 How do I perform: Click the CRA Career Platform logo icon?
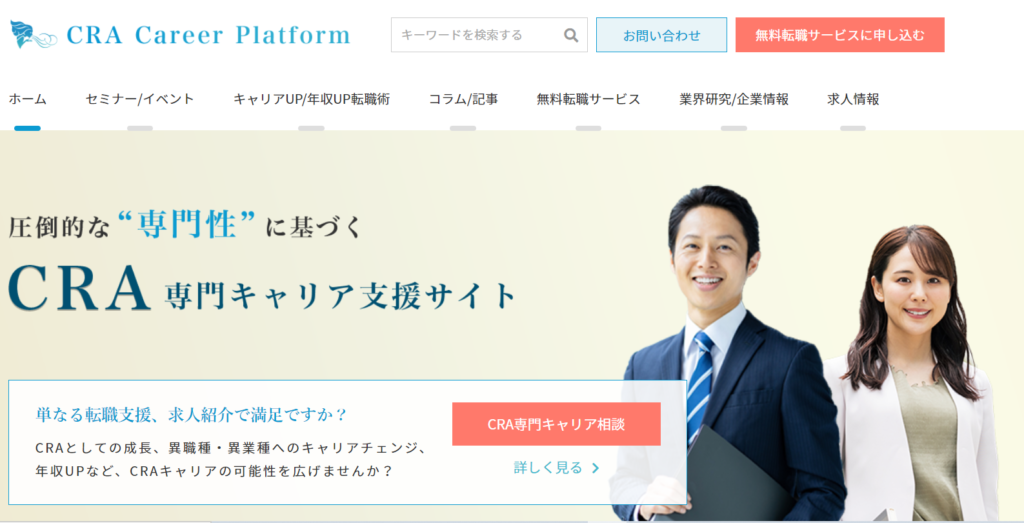34,35
